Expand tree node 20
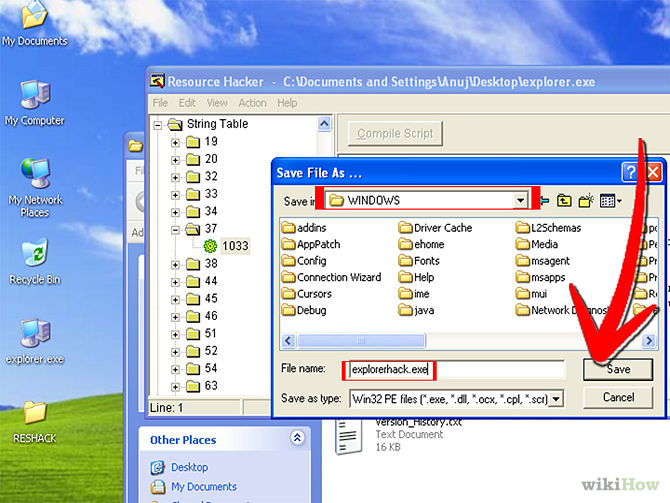 click(175, 160)
